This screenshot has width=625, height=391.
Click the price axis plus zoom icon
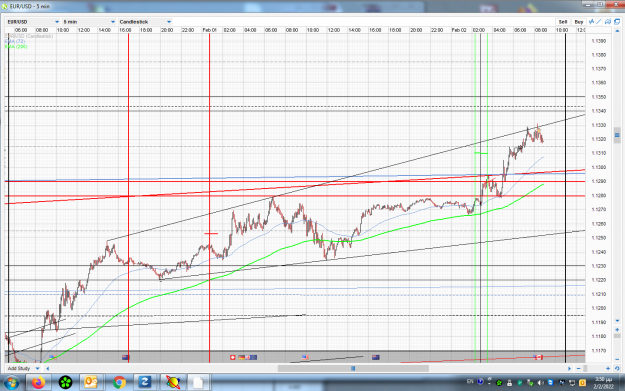coord(617,330)
